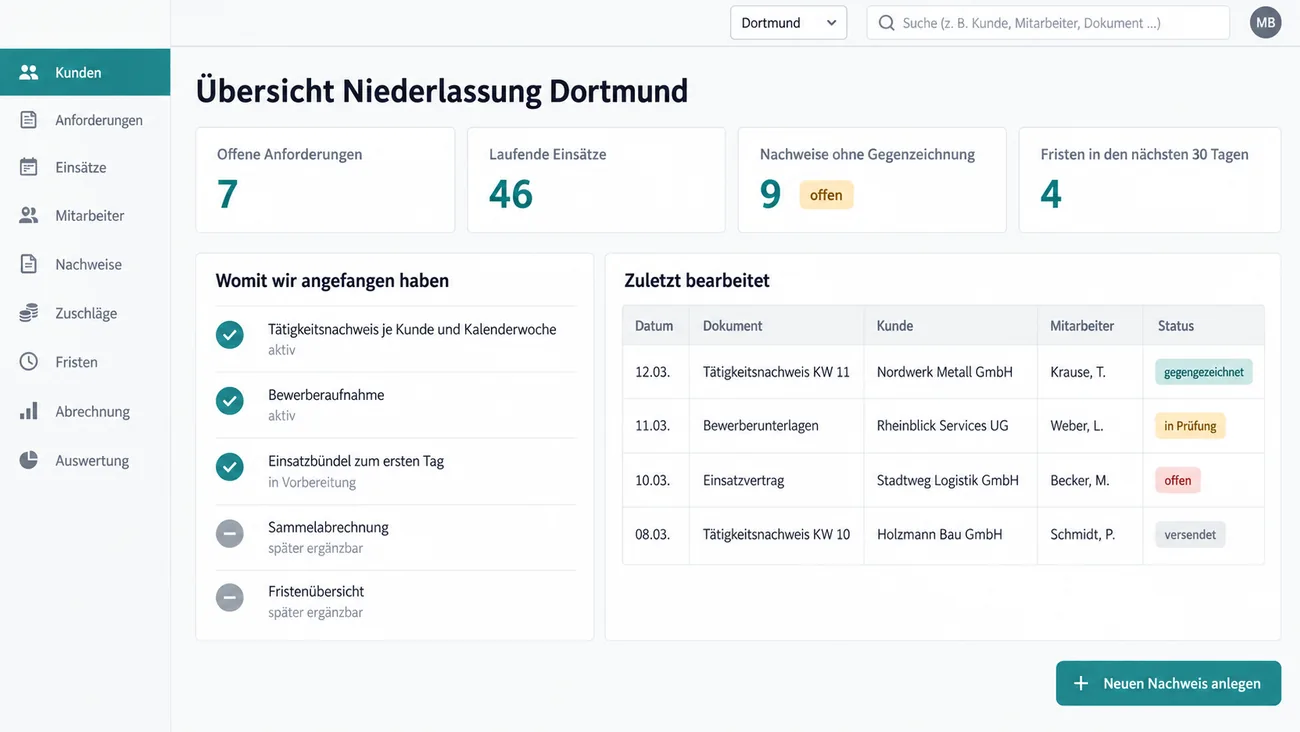Open the MB user avatar
The height and width of the screenshot is (732, 1300).
coord(1266,22)
